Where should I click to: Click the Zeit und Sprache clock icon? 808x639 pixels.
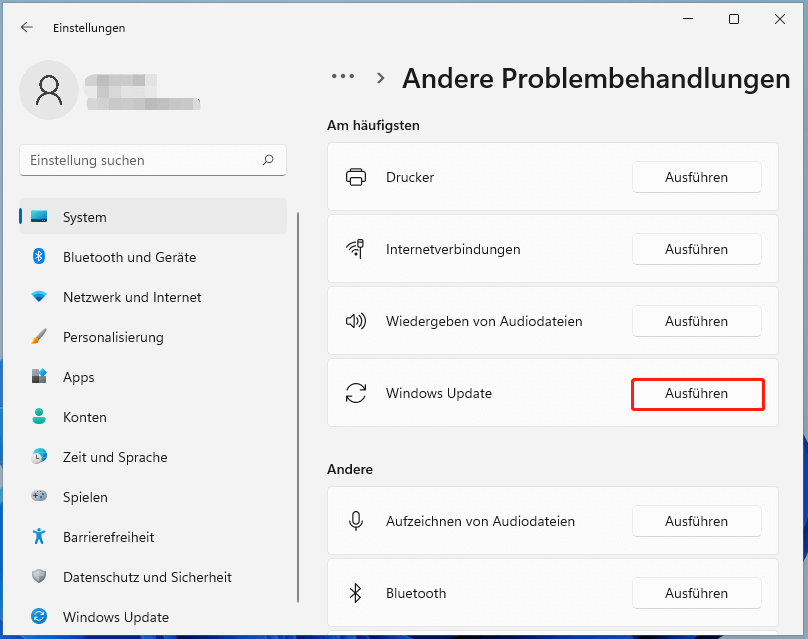coord(39,457)
